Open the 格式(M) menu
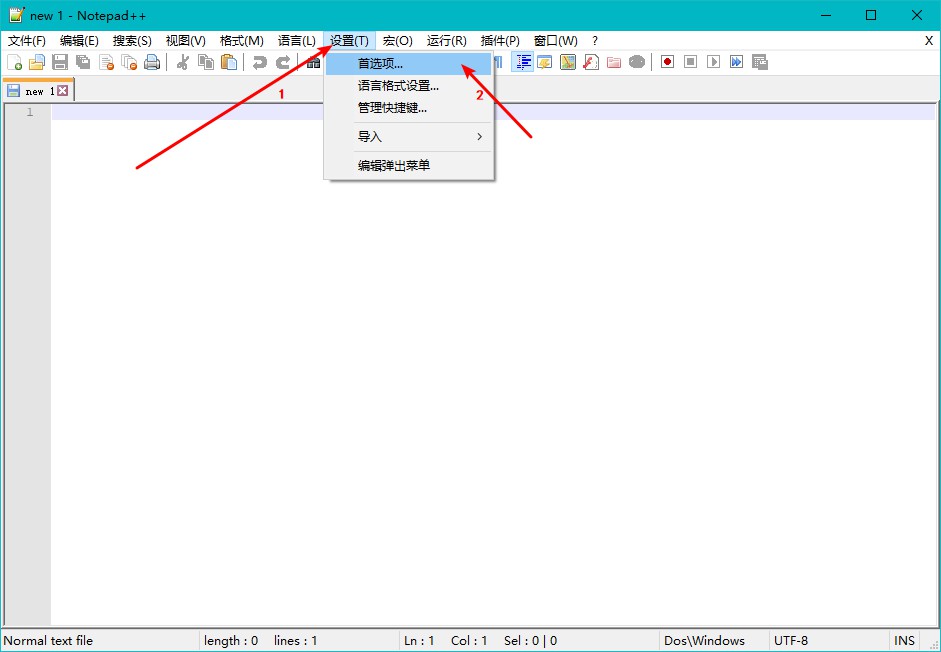941x652 pixels. pos(241,41)
